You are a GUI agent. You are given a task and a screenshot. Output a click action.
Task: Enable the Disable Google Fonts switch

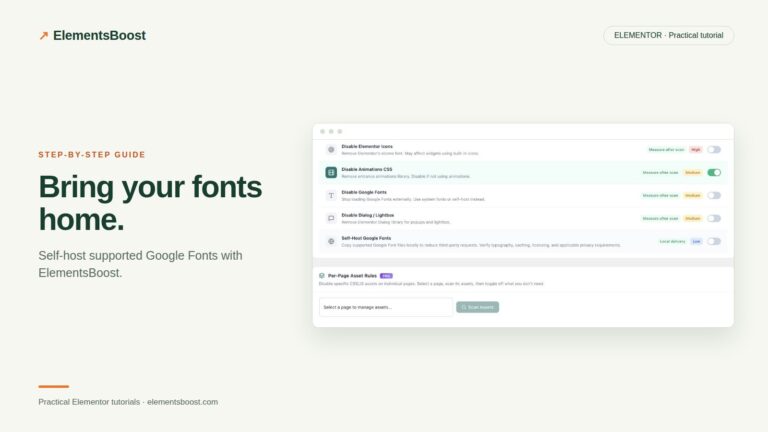click(x=714, y=195)
